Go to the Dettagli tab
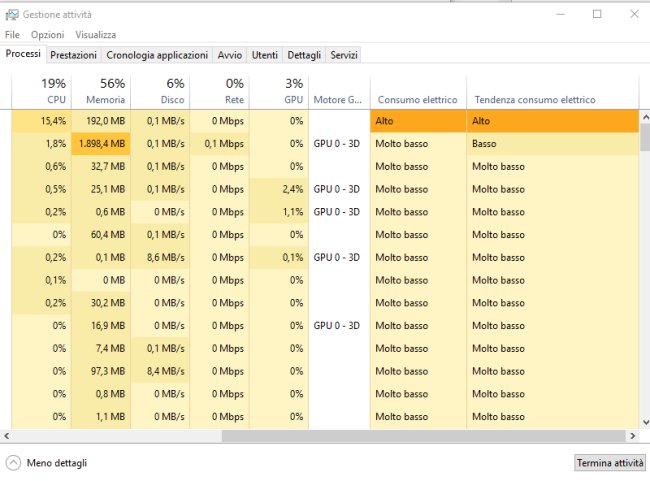 tap(304, 55)
